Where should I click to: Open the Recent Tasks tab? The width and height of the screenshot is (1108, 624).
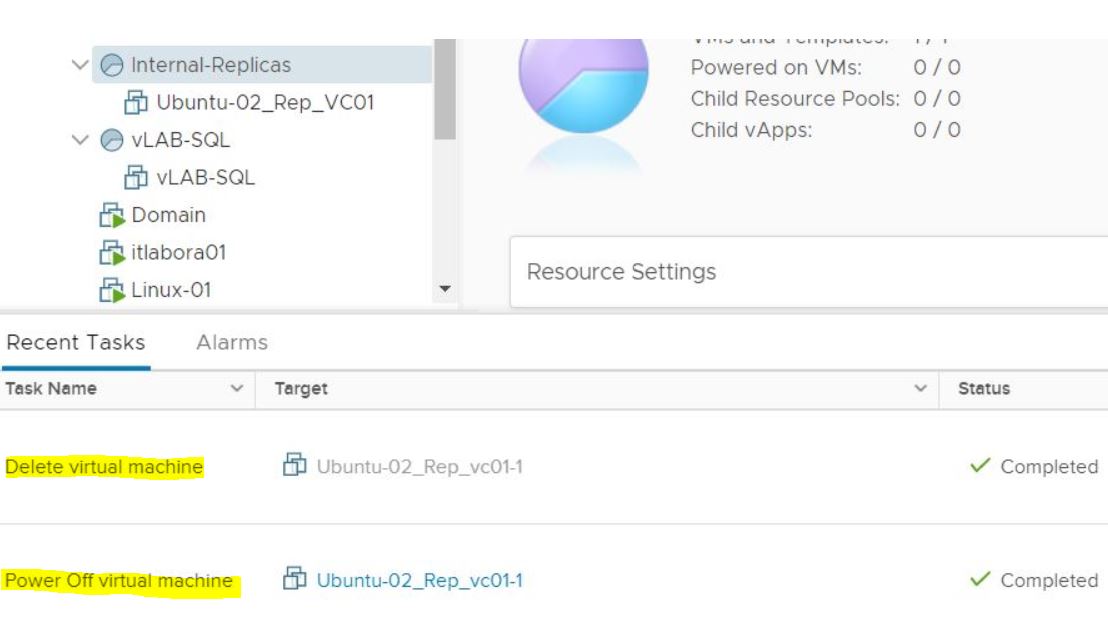[76, 342]
